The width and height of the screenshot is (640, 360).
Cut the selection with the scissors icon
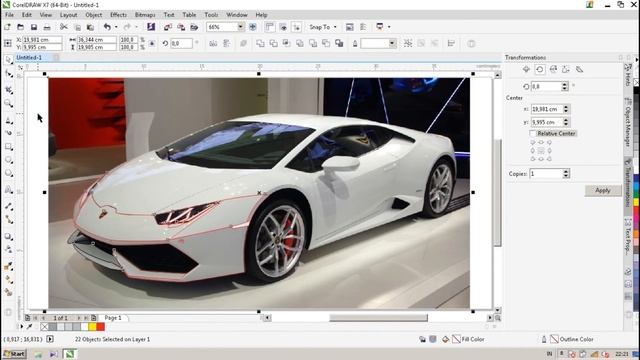pyautogui.click(x=64, y=27)
